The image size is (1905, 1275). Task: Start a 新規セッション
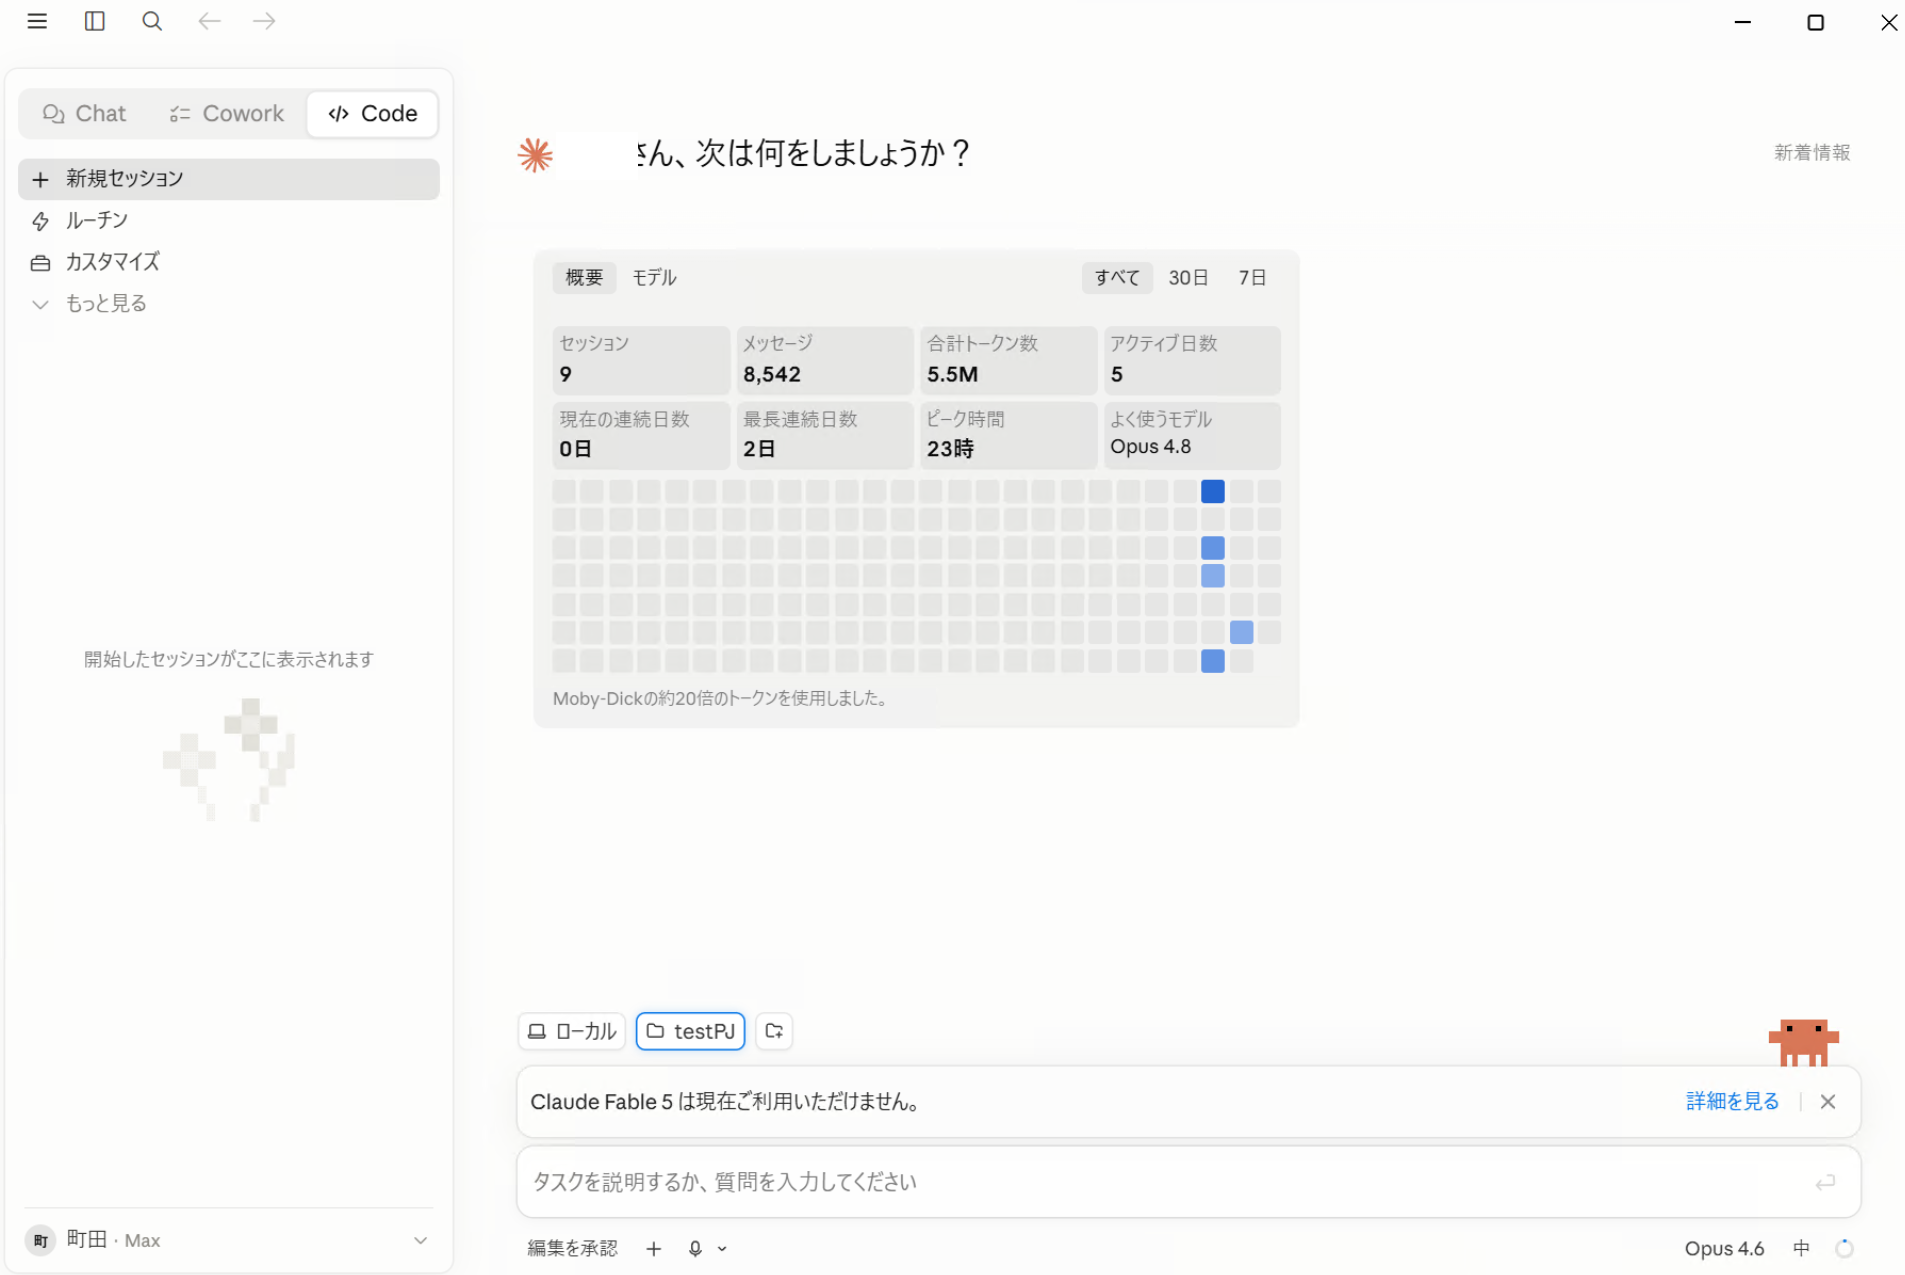point(229,179)
